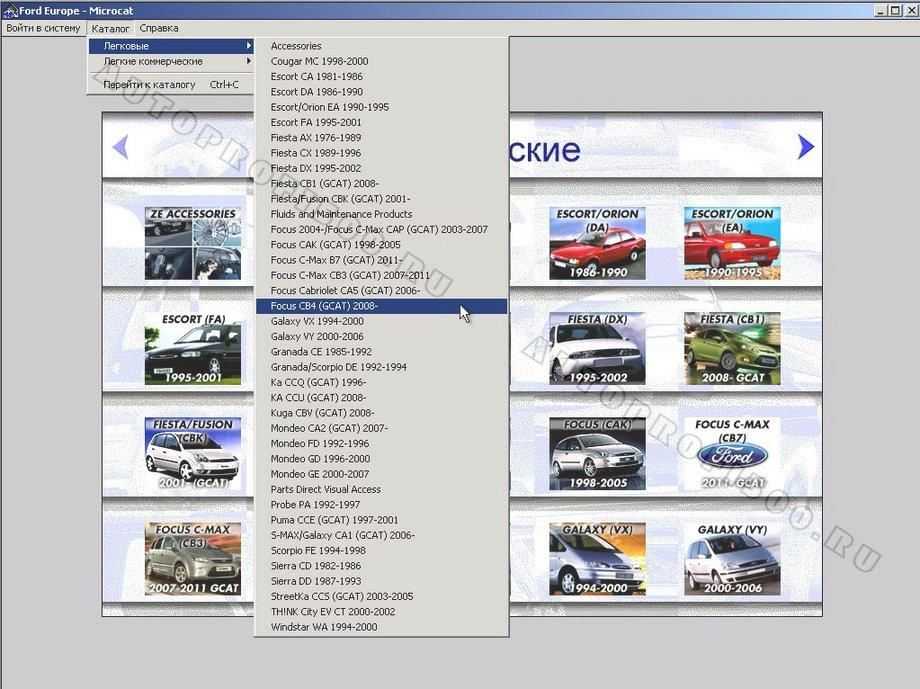
Task: Select Fiesta CB1 (GCAT) 2008-
Action: click(381, 183)
